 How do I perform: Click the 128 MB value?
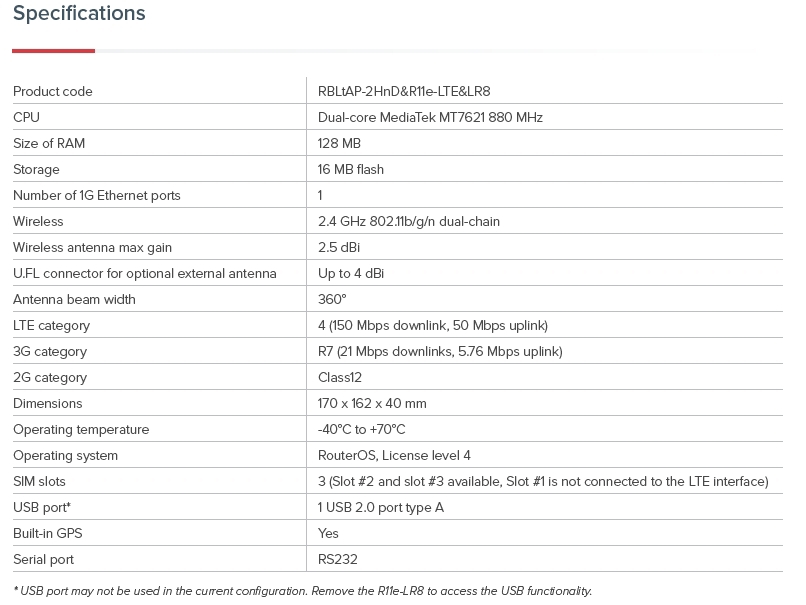tap(339, 144)
